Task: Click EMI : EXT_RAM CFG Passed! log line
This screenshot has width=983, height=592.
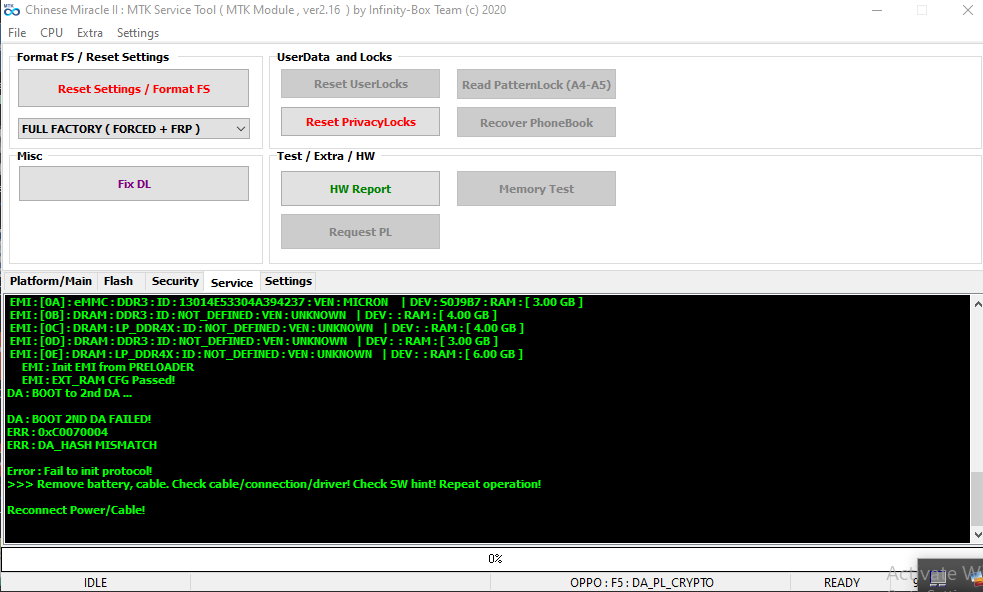Action: point(98,380)
